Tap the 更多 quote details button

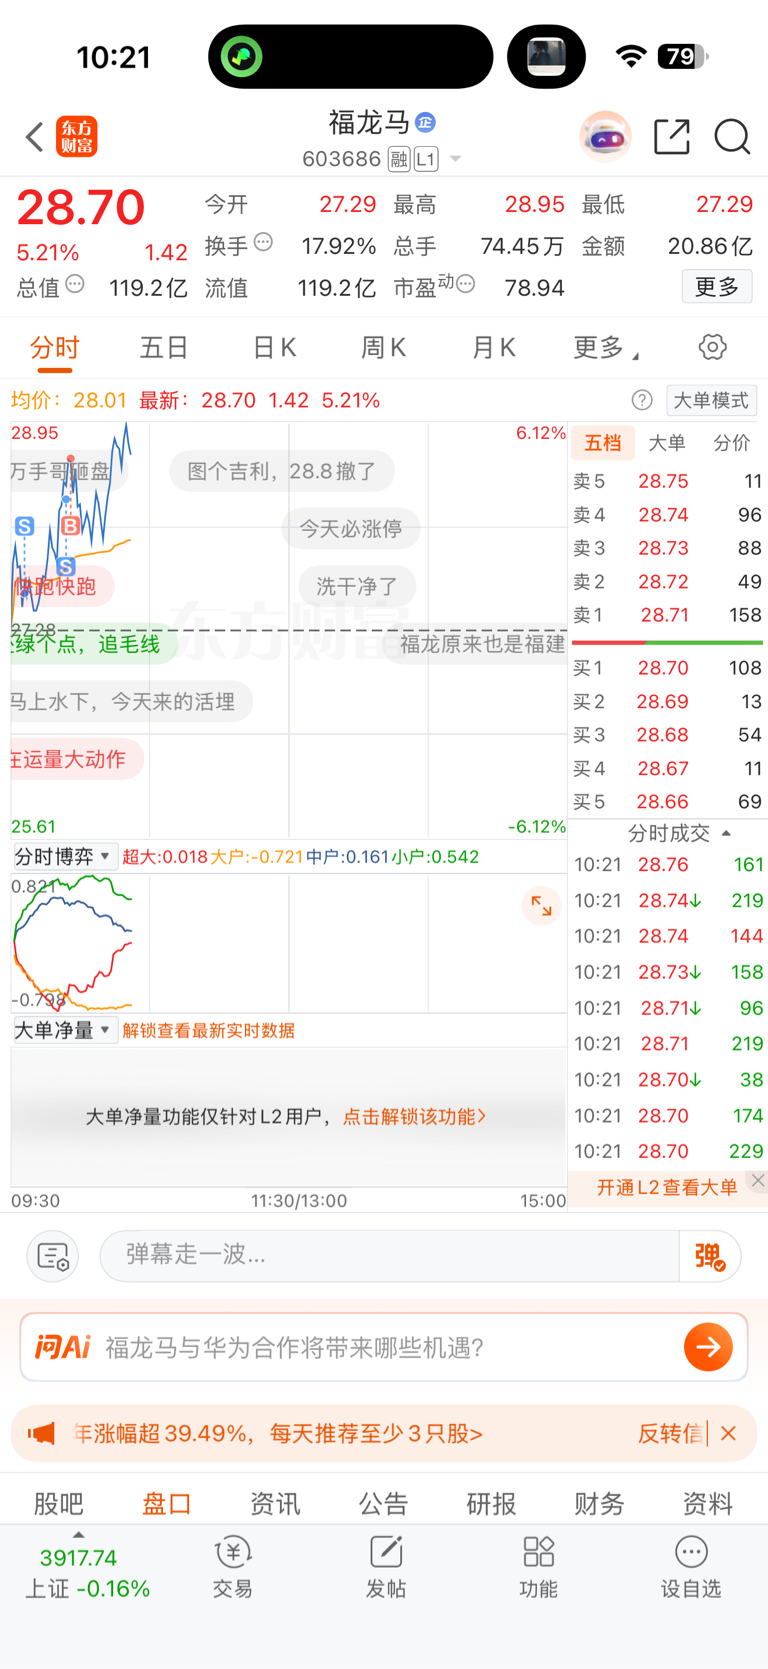[x=717, y=287]
